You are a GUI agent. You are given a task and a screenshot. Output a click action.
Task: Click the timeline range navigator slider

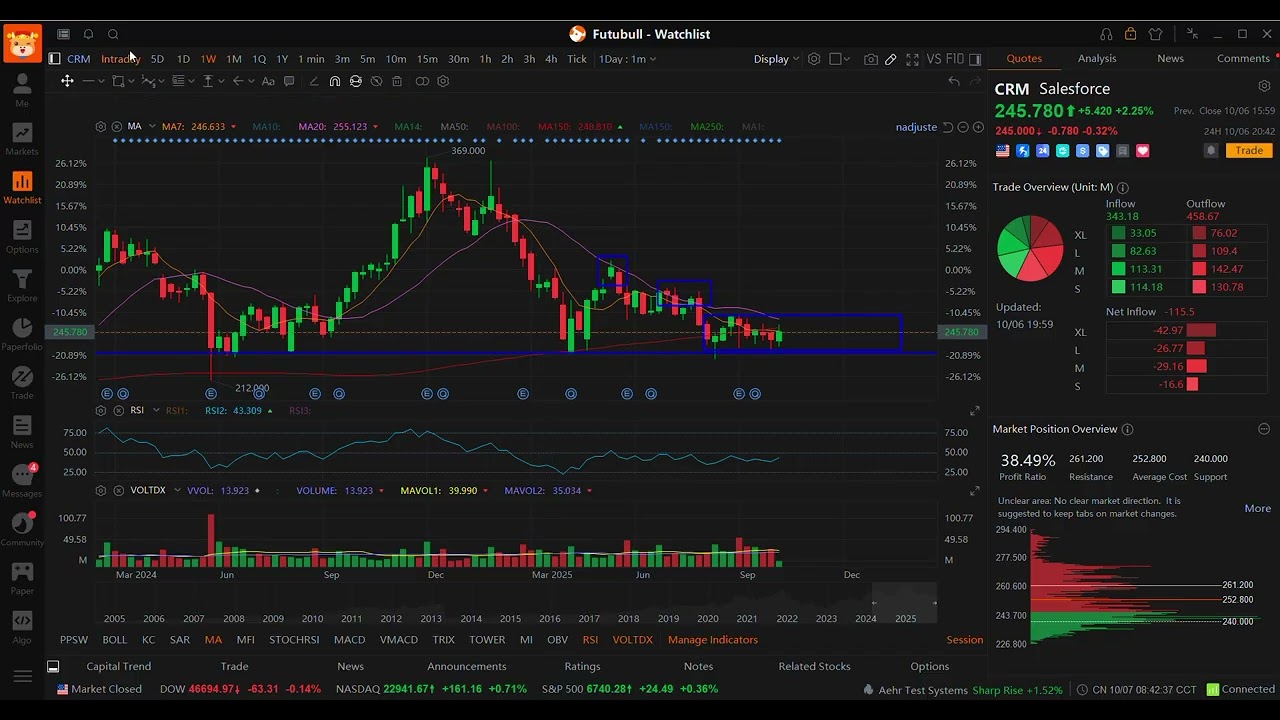click(x=905, y=602)
